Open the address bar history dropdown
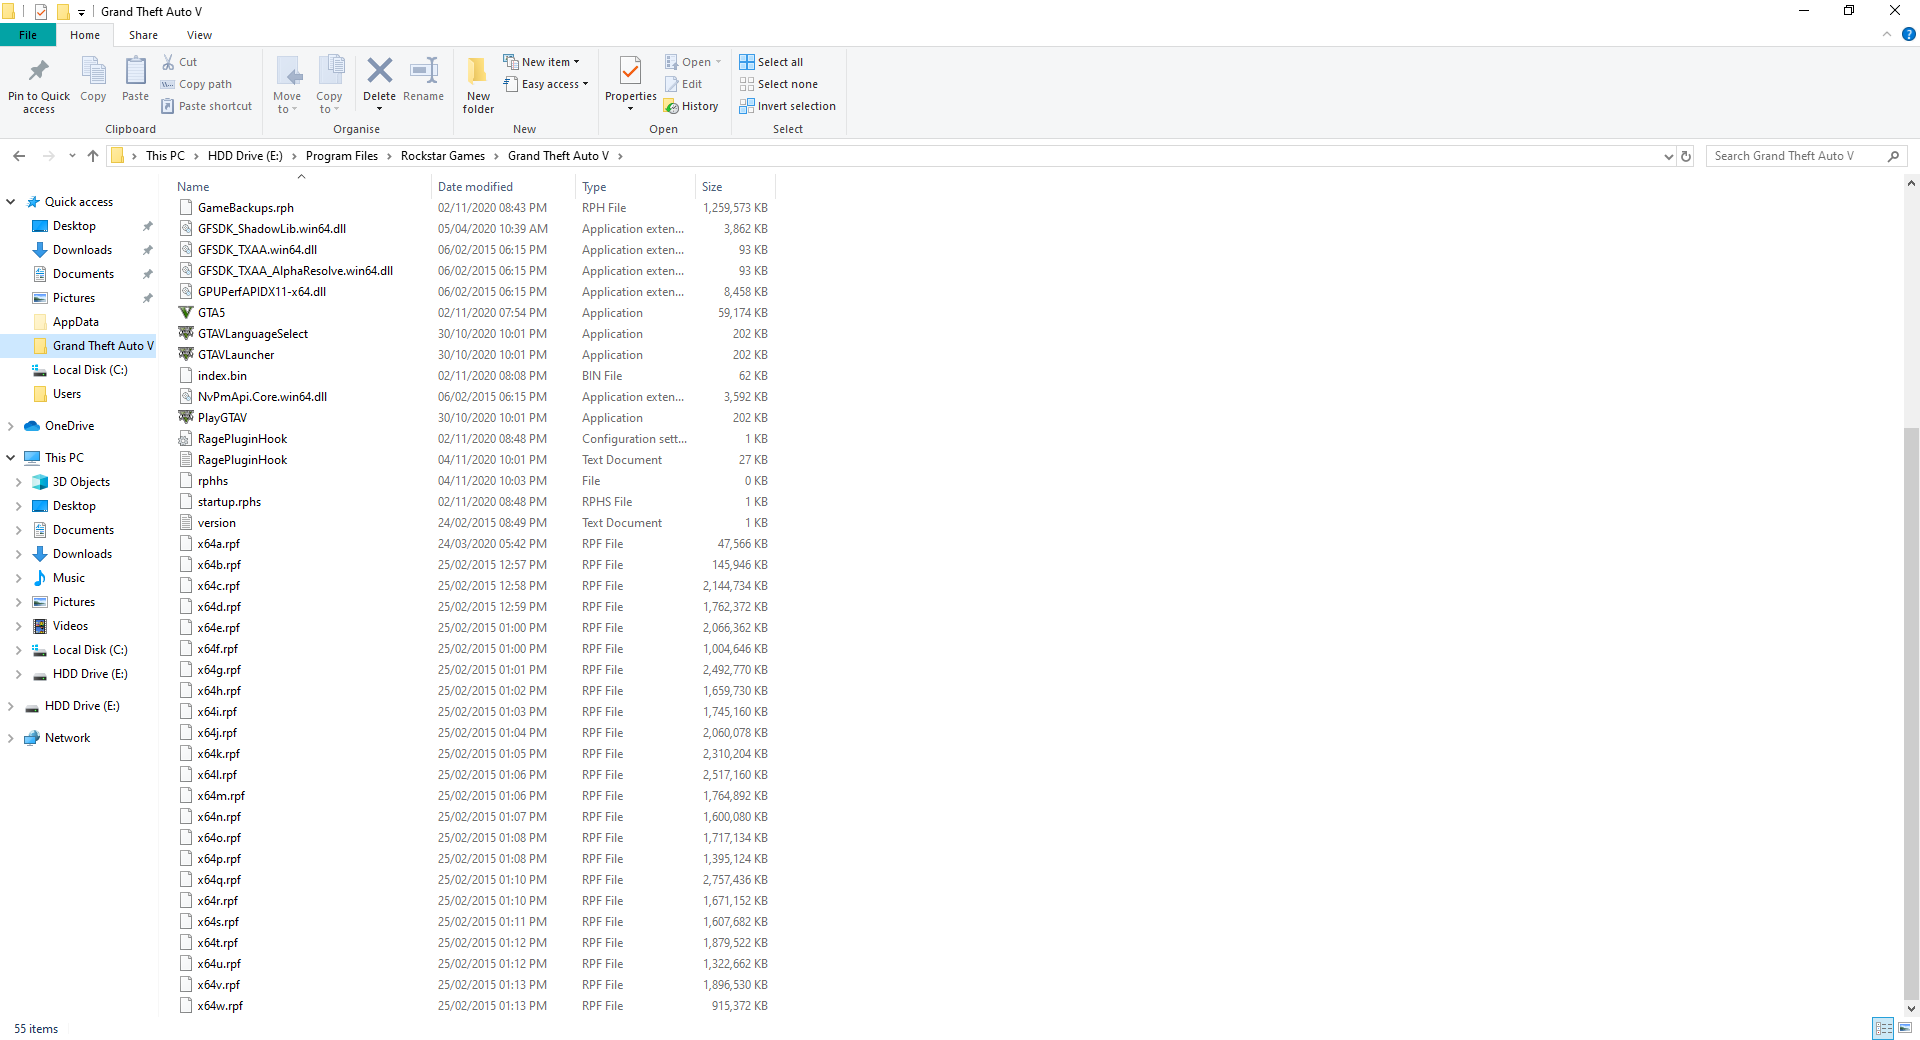The width and height of the screenshot is (1920, 1040). coord(1668,156)
